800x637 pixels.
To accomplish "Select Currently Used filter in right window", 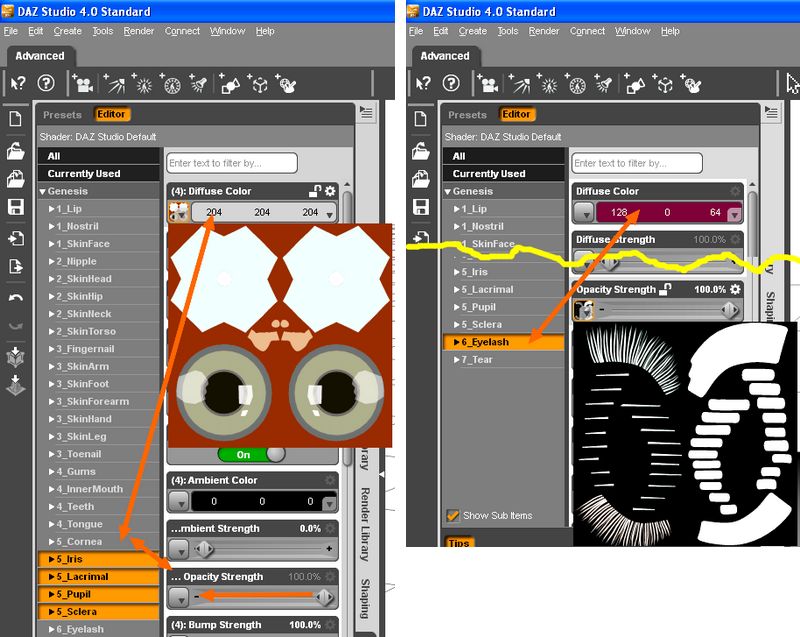I will 504,173.
